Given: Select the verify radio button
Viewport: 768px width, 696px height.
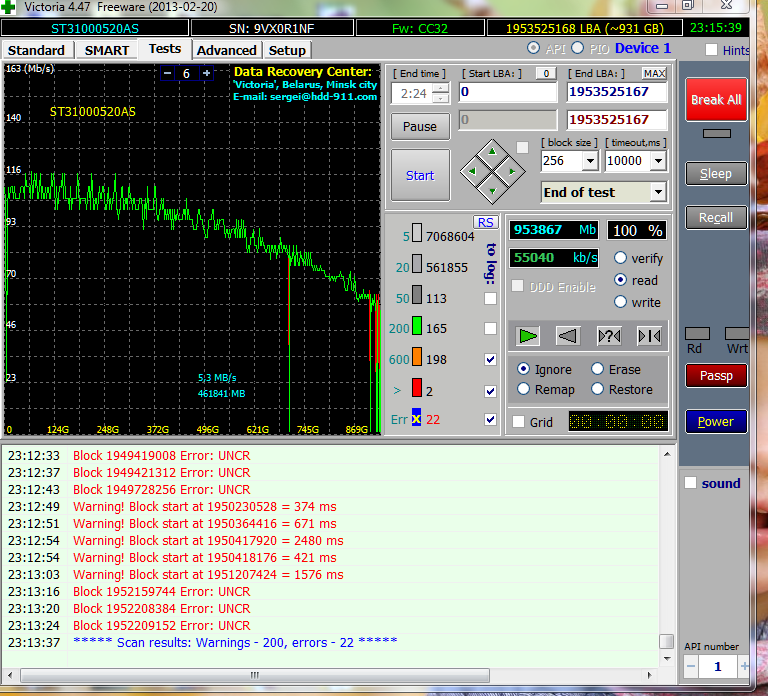Looking at the screenshot, I should click(621, 258).
